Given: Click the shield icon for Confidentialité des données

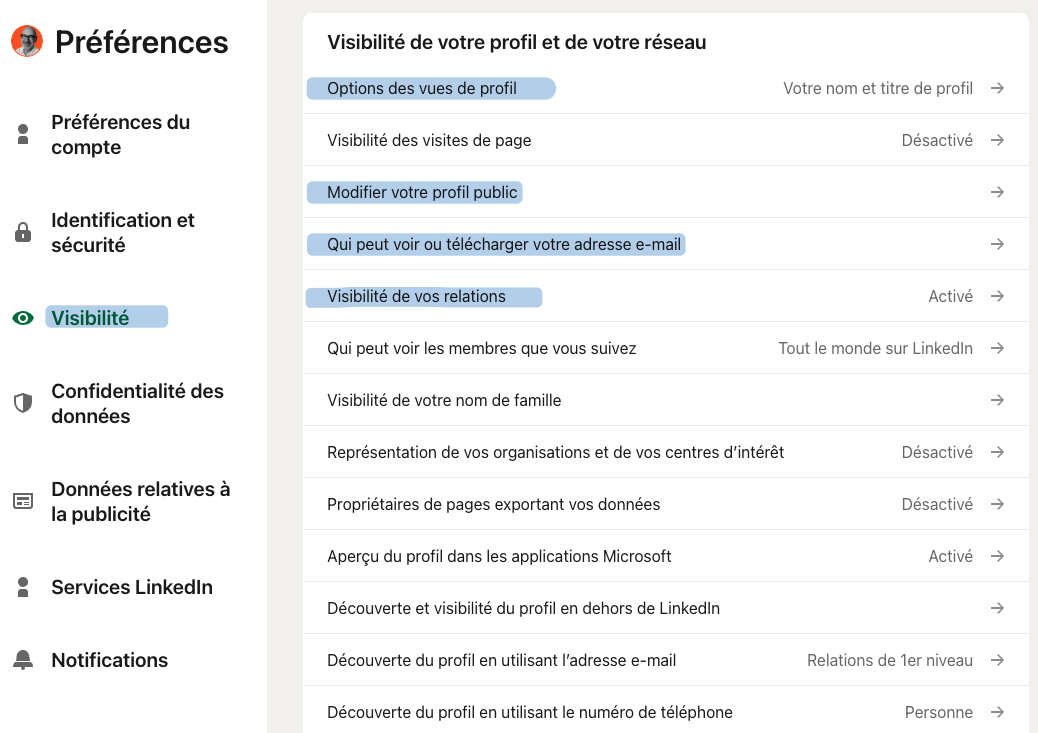Looking at the screenshot, I should 22,403.
